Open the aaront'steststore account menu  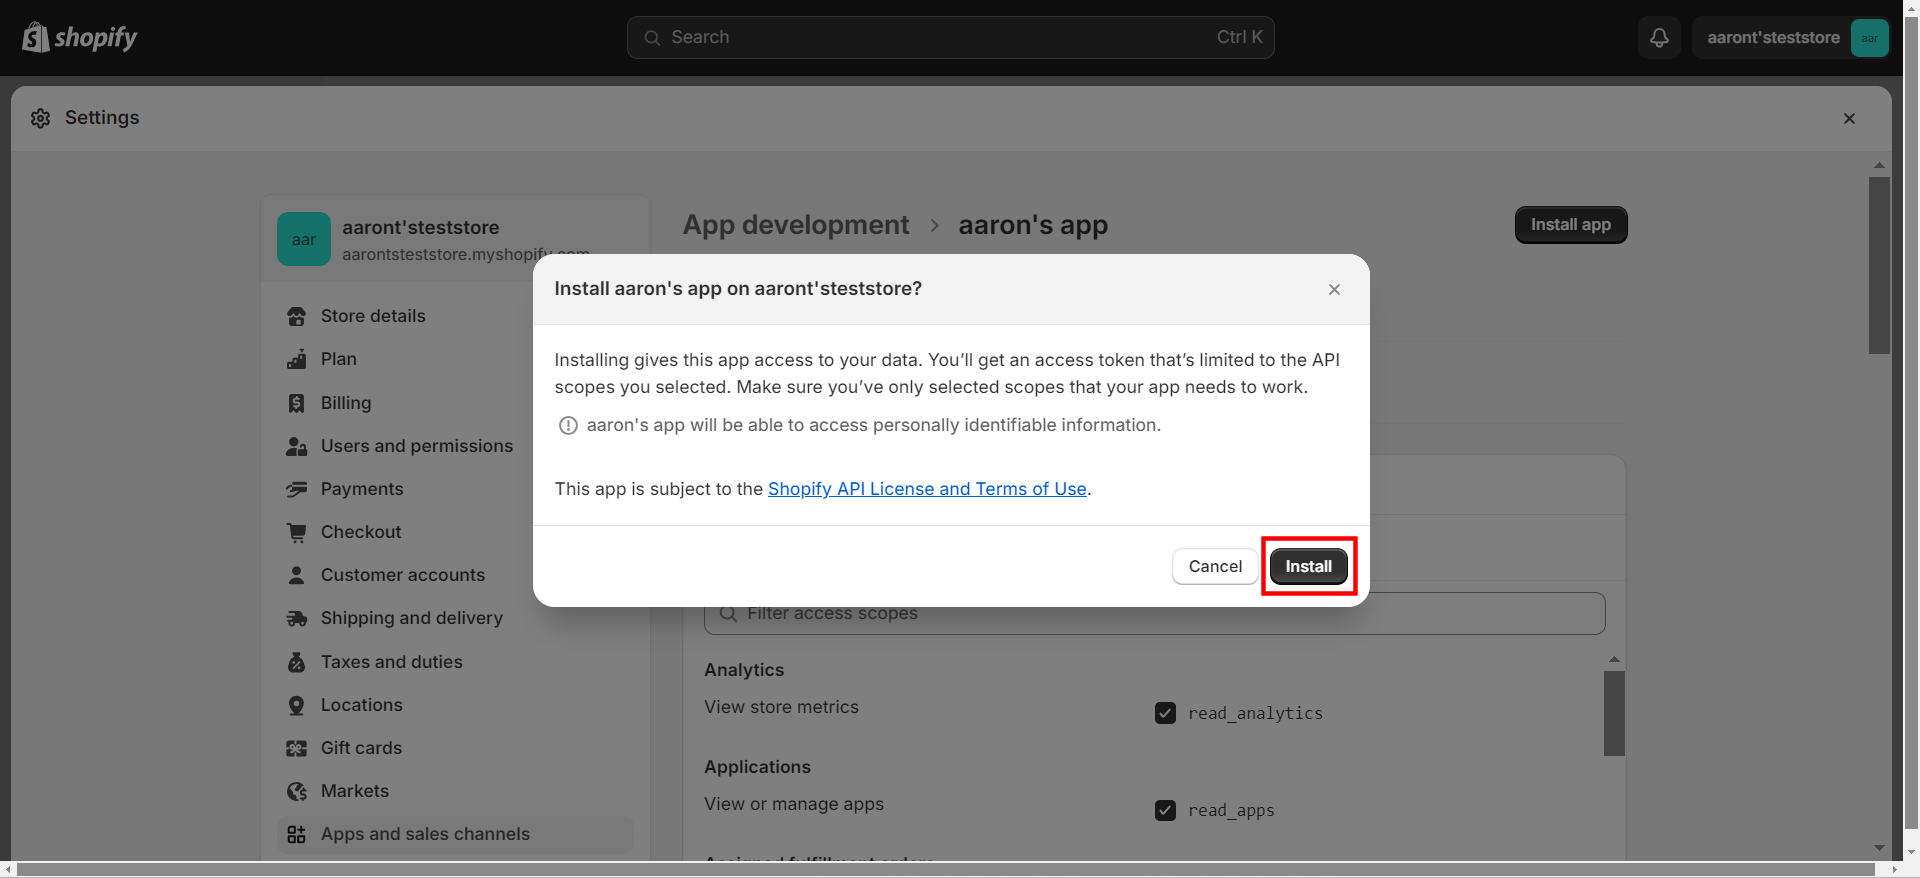[x=1790, y=38]
